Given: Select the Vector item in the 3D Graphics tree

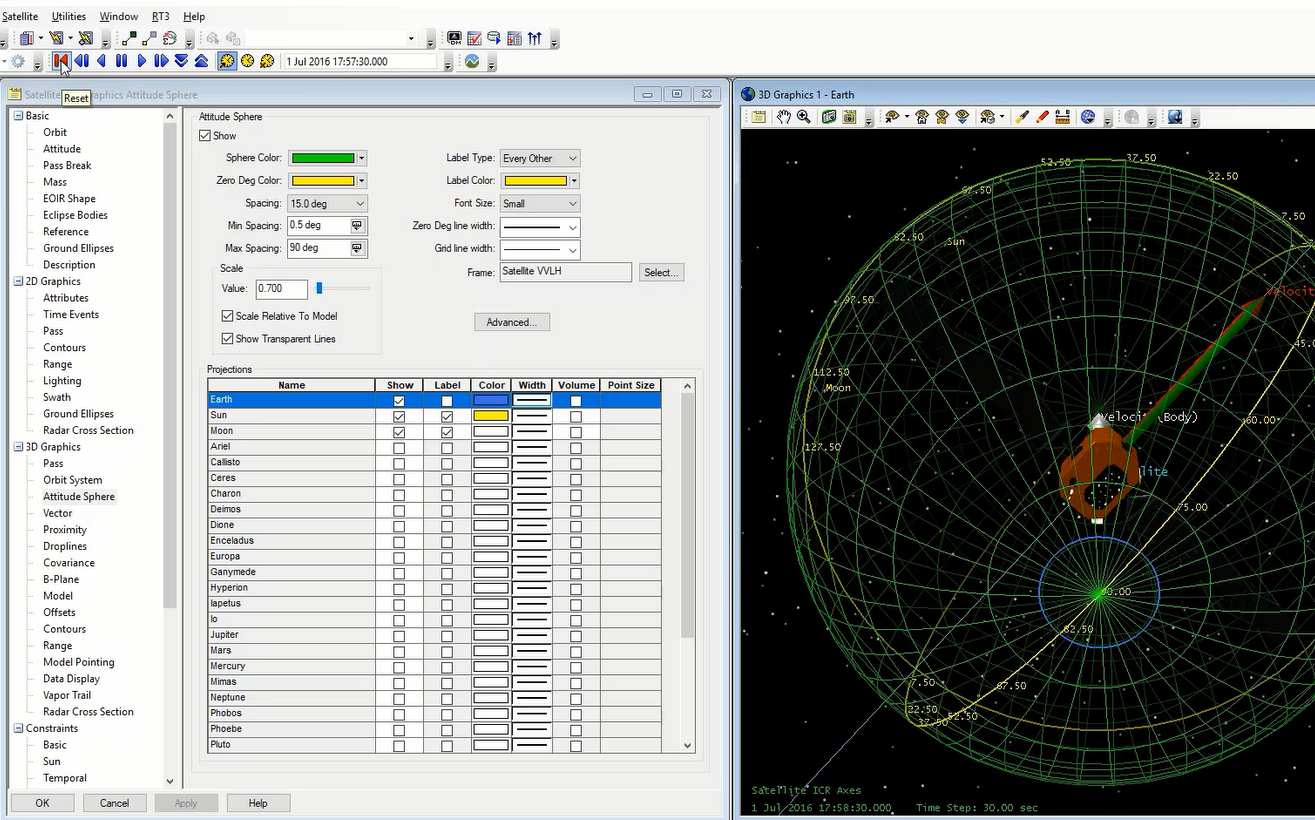Looking at the screenshot, I should tap(59, 513).
